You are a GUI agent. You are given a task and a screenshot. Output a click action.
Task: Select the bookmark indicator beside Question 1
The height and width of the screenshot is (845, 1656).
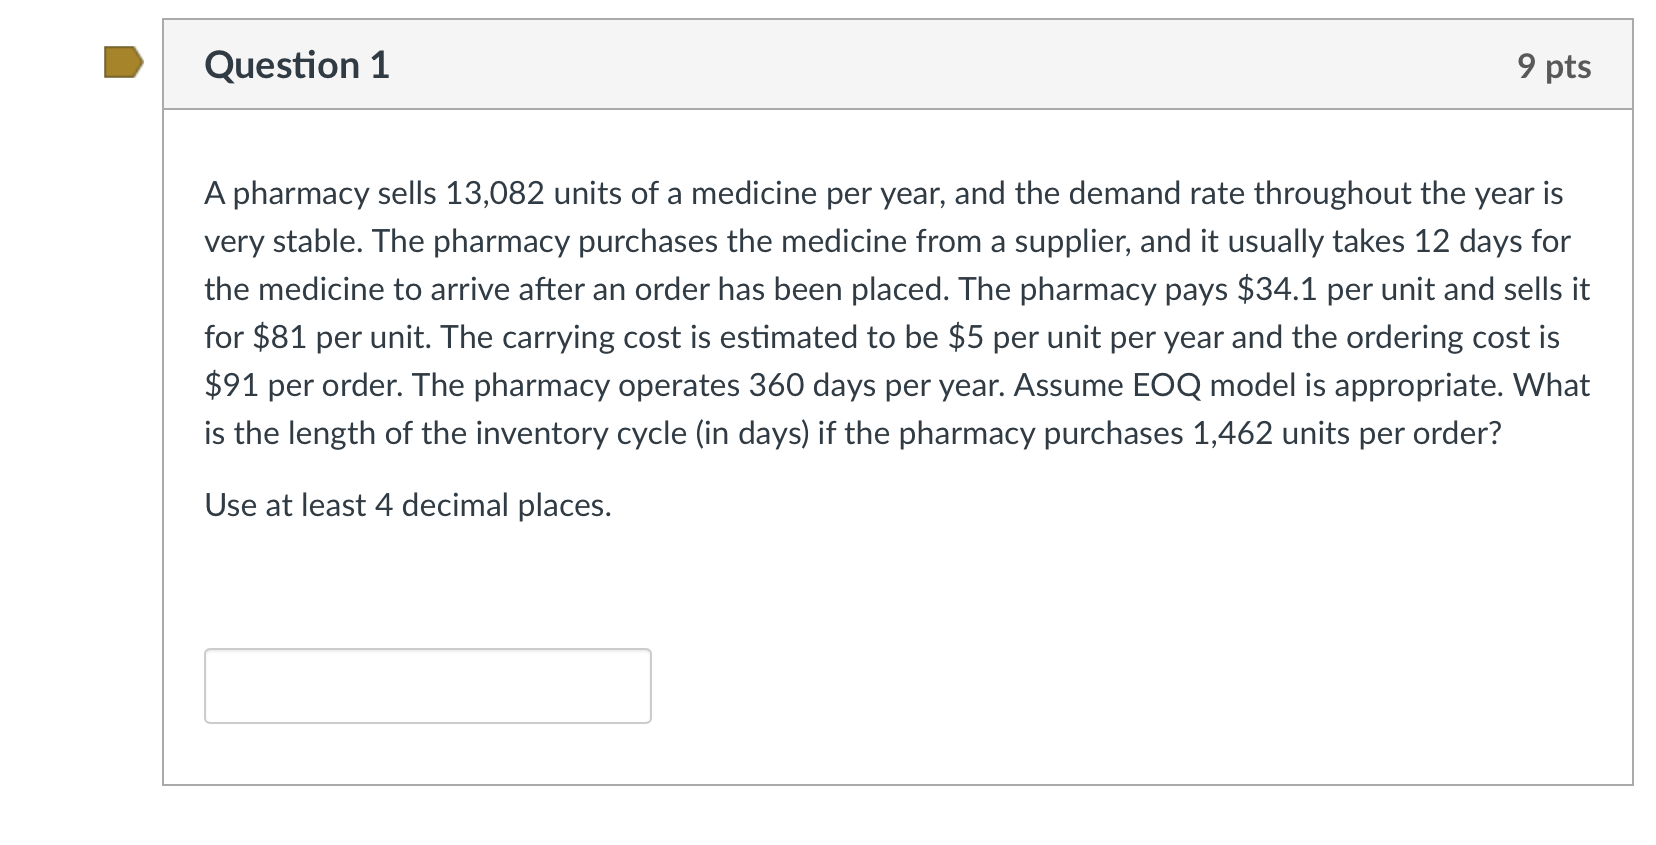click(121, 62)
